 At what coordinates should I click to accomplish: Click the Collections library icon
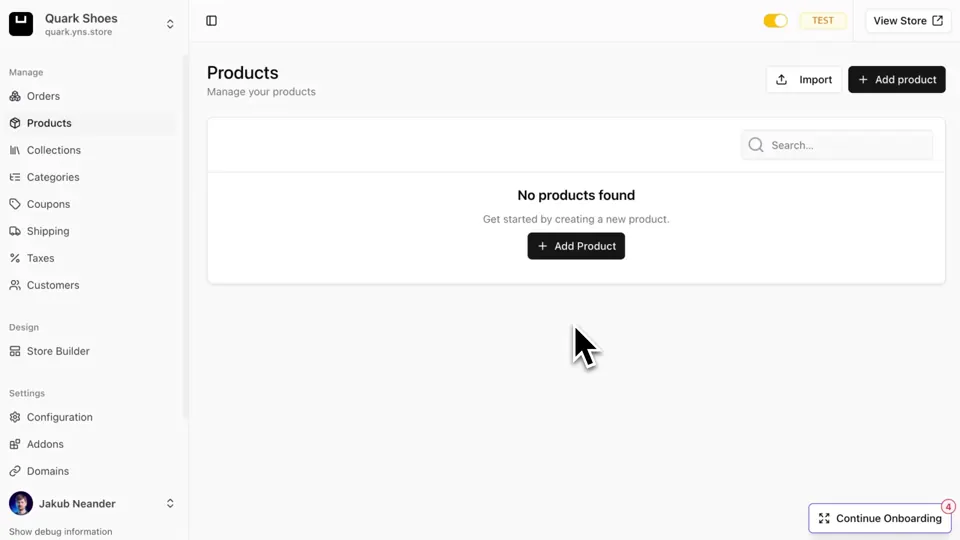coord(15,150)
